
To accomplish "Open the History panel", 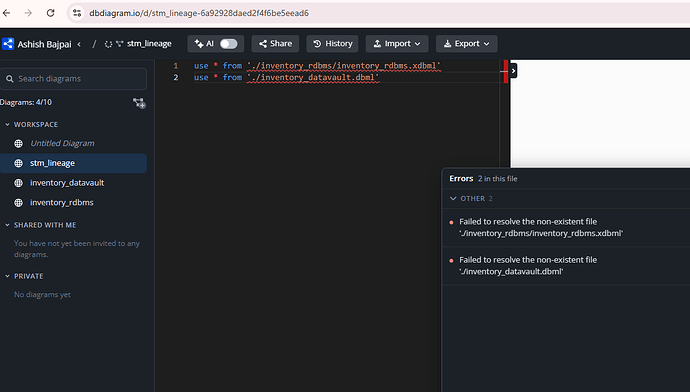I will click(x=333, y=44).
